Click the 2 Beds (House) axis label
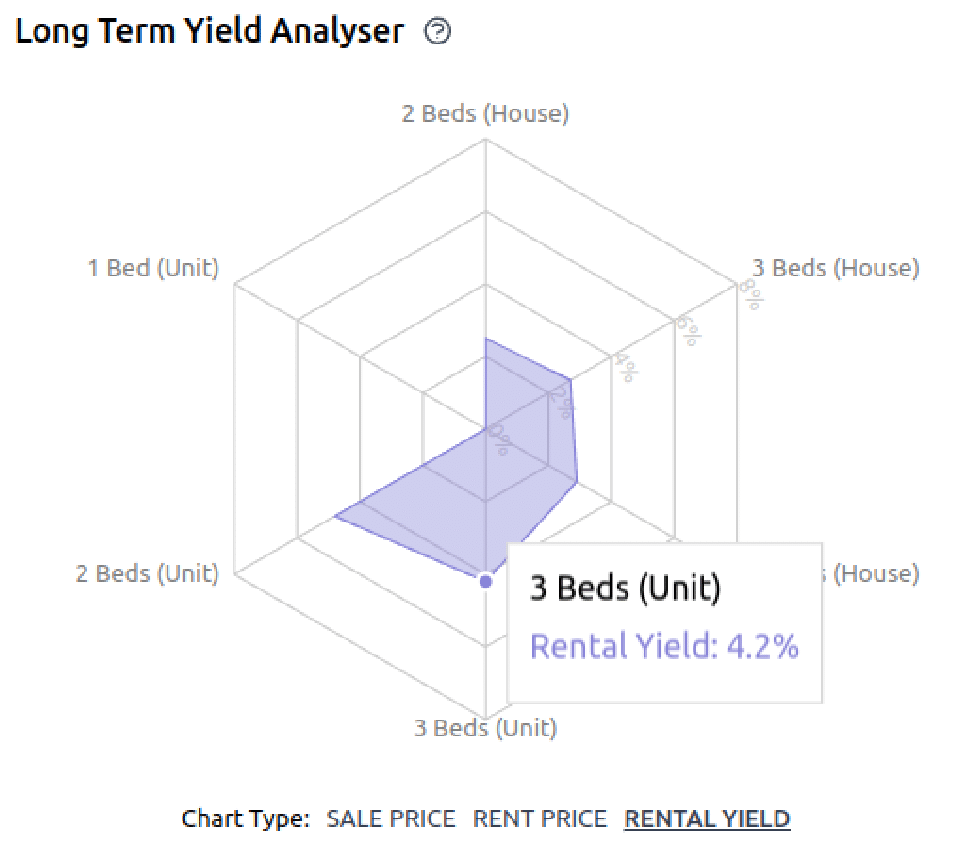The image size is (963, 849). click(485, 114)
